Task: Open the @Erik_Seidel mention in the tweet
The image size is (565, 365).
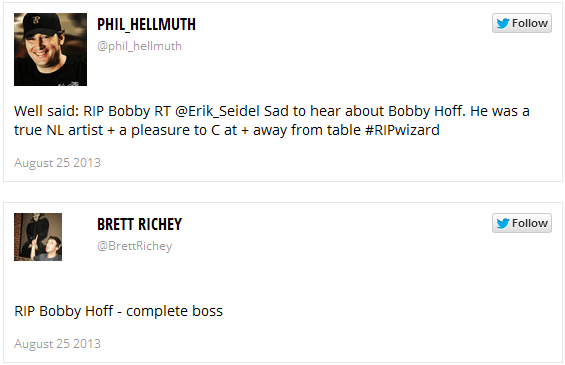Action: click(x=217, y=111)
